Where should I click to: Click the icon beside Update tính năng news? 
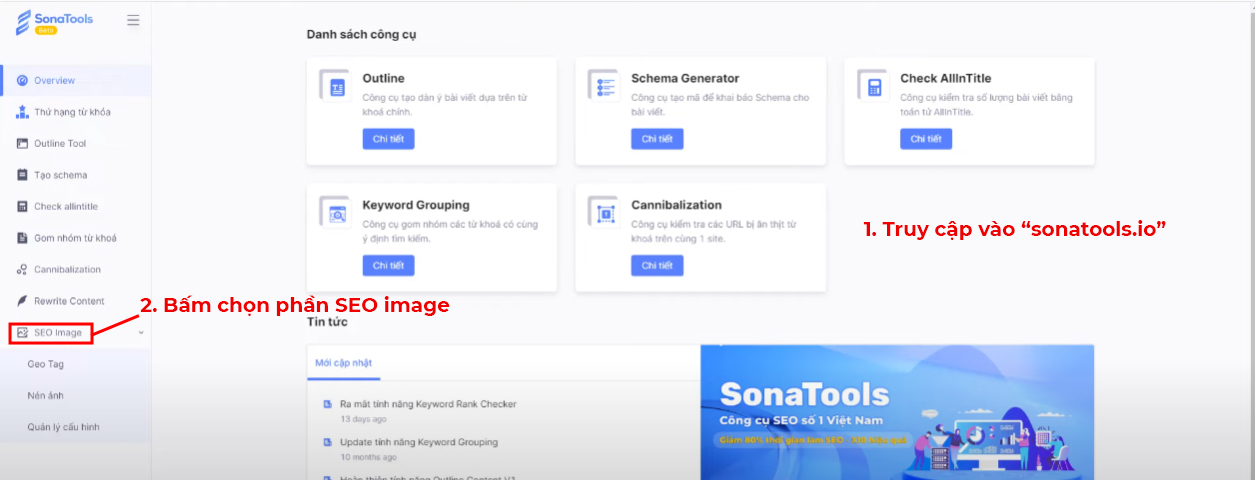[x=326, y=442]
